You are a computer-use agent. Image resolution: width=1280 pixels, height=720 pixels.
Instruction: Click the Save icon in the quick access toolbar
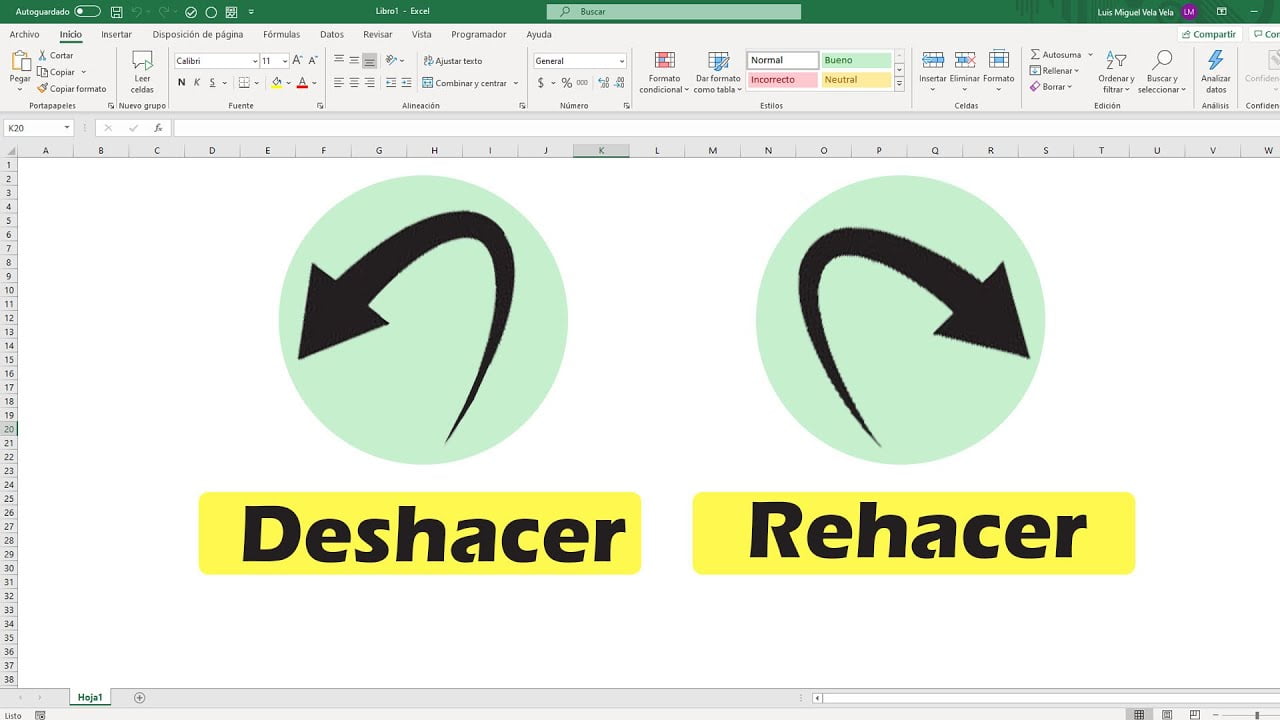coord(117,12)
